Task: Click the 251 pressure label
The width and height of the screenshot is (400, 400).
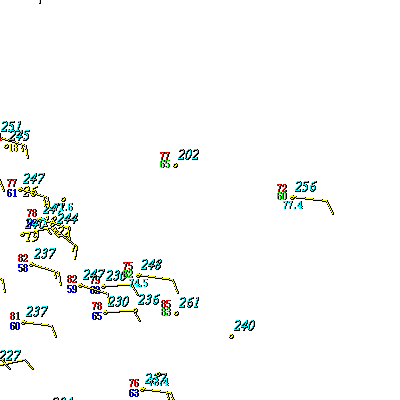Action: tap(11, 126)
